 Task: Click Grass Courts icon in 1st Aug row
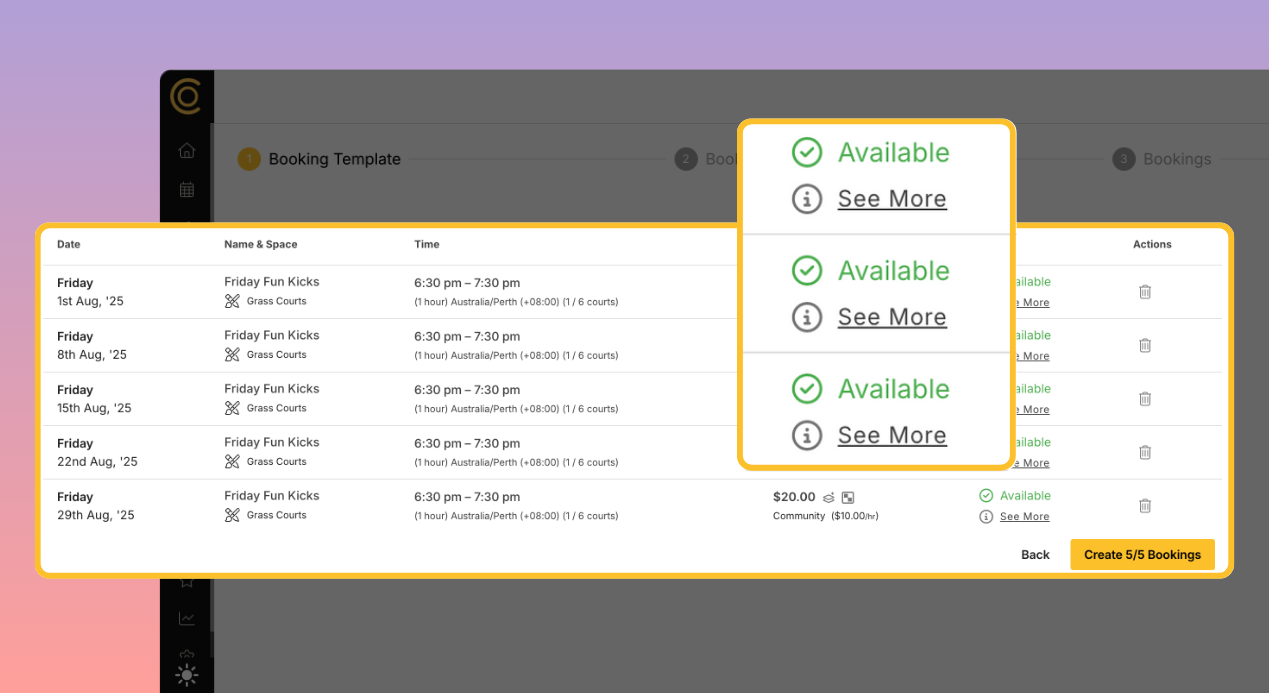[232, 301]
